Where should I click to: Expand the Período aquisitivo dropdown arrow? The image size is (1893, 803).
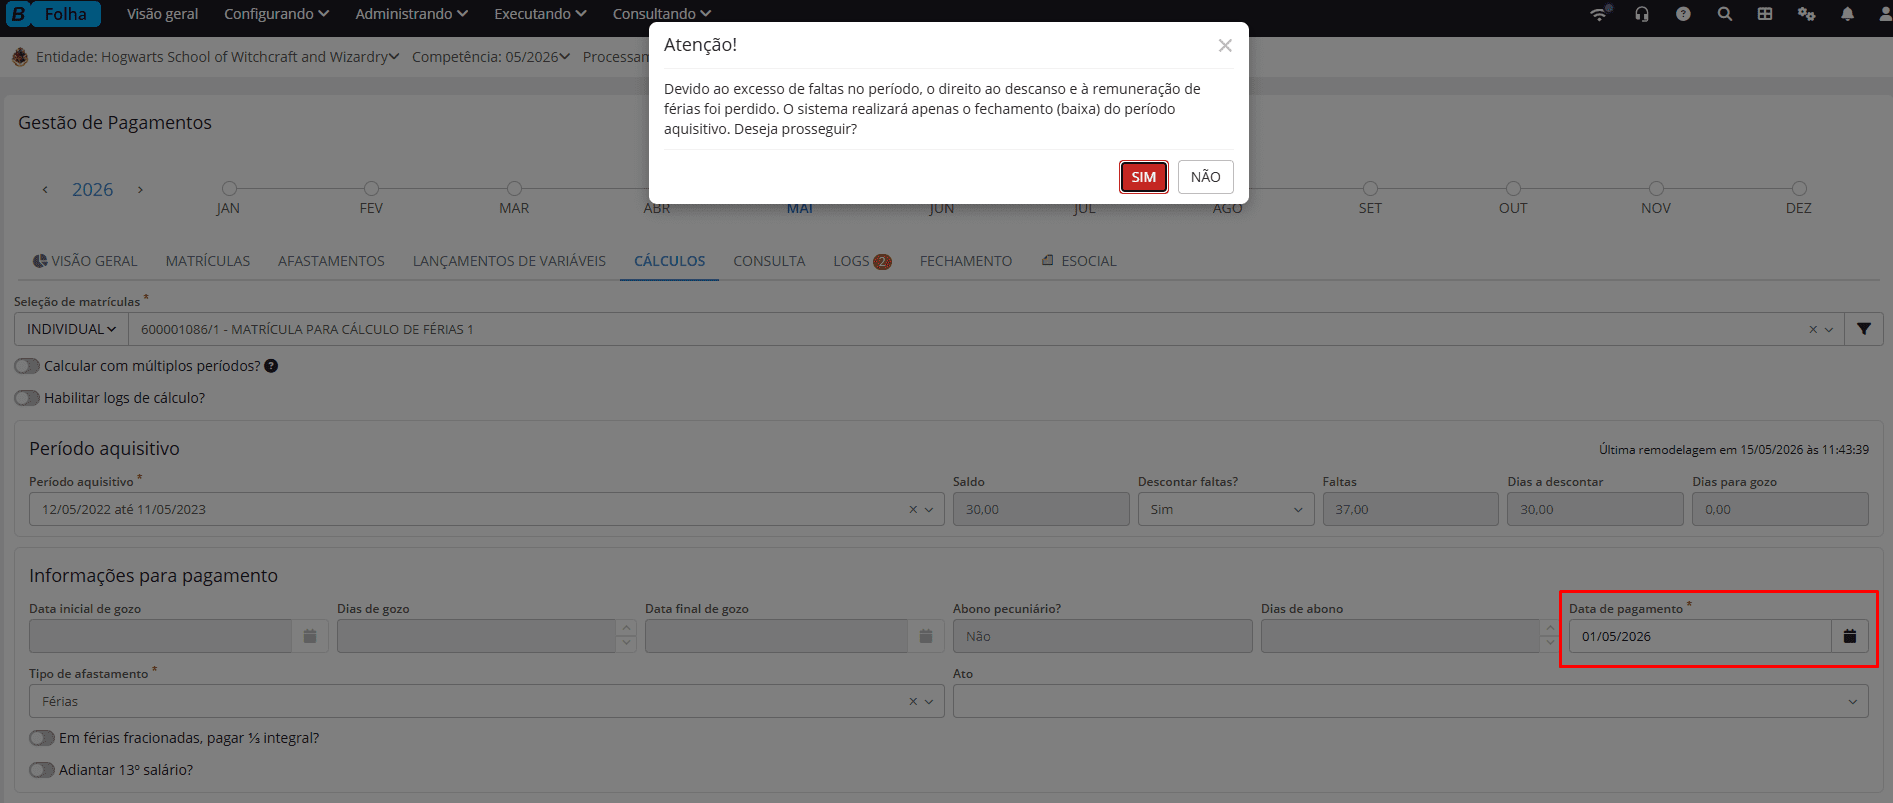coord(929,509)
